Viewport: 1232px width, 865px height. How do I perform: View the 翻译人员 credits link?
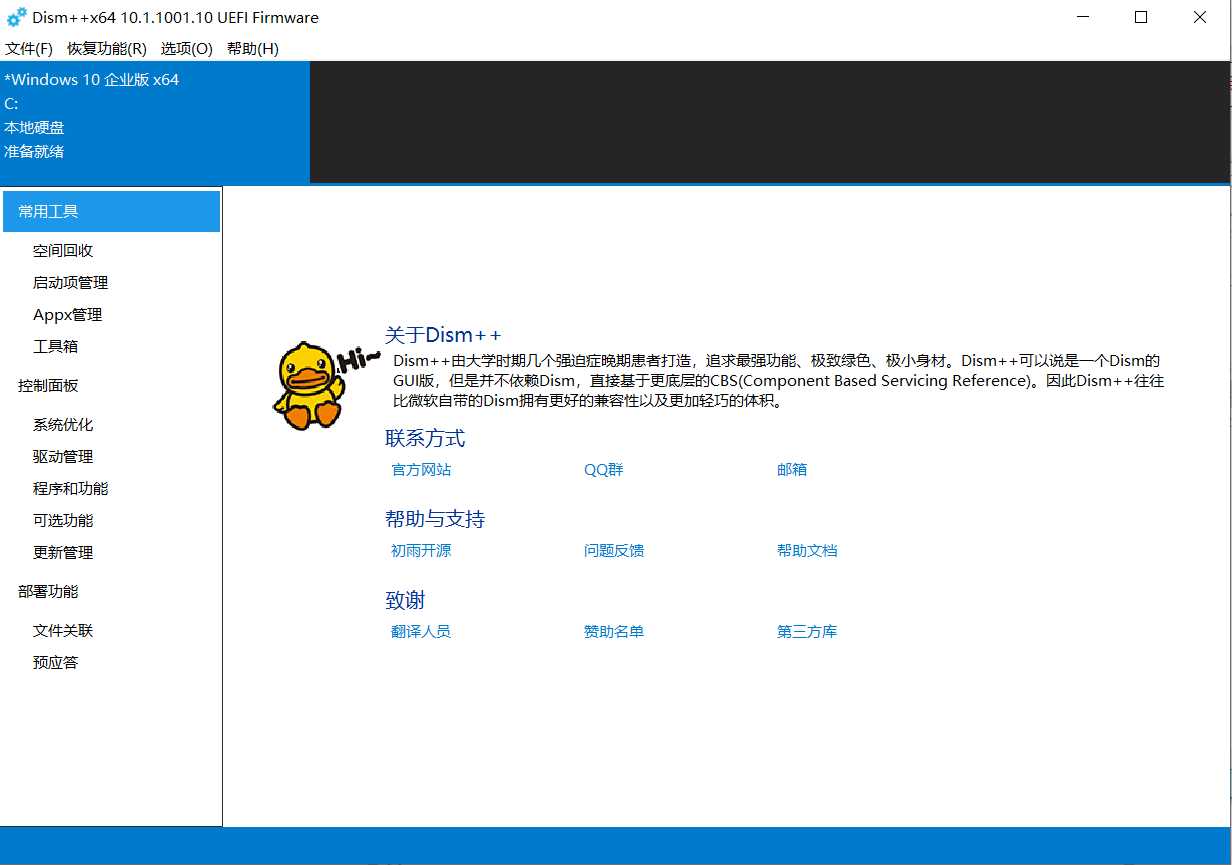pos(421,632)
